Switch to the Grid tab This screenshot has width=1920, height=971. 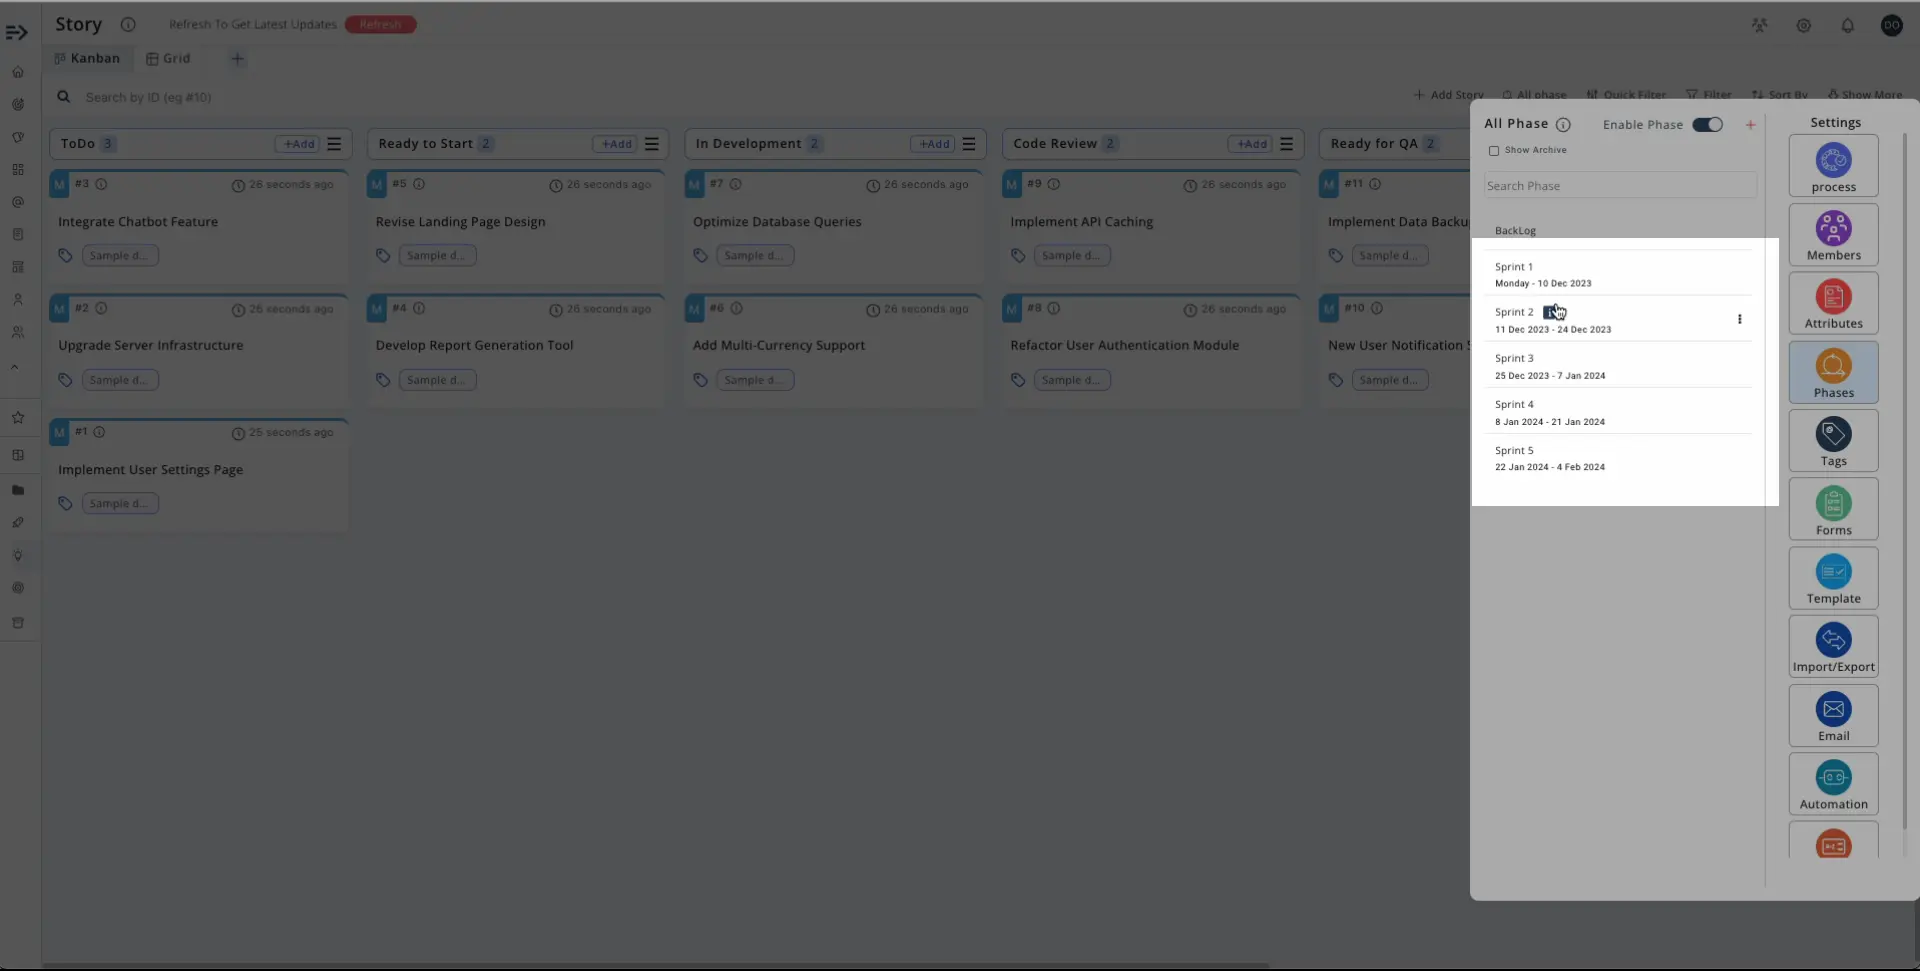168,58
